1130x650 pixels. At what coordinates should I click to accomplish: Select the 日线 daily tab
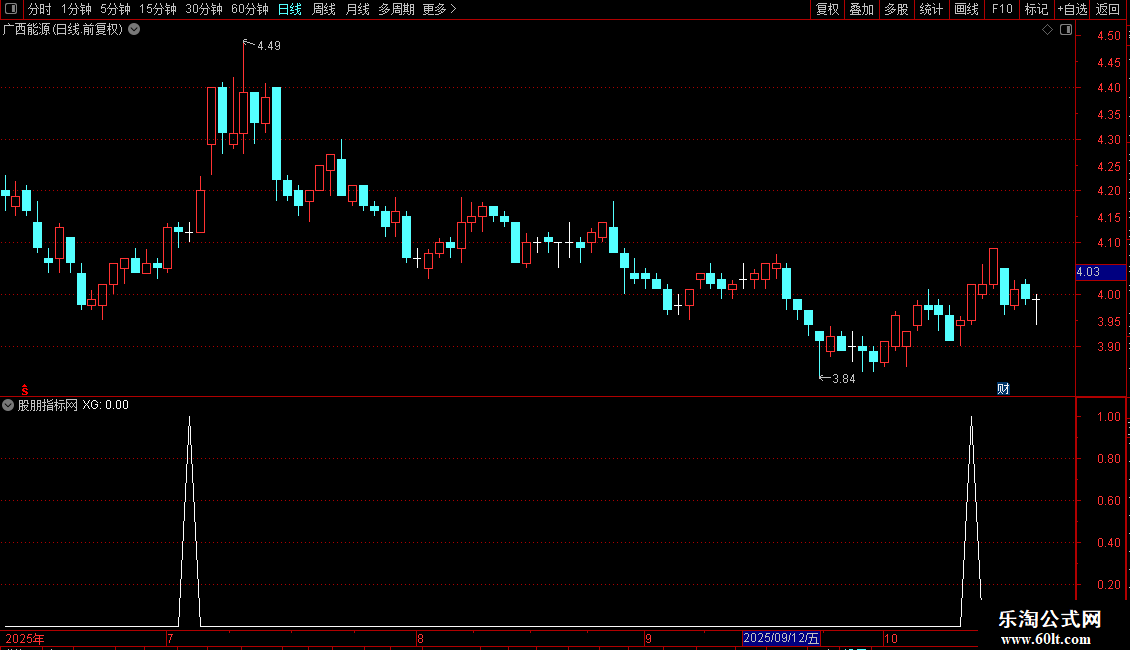tap(290, 9)
